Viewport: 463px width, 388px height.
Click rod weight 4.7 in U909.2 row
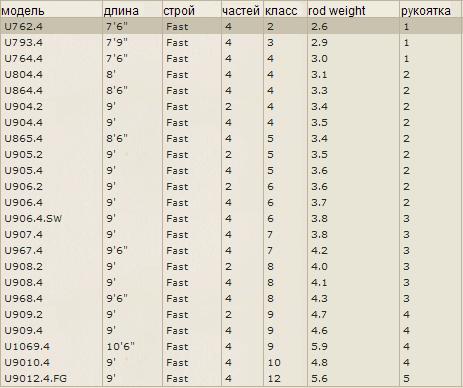(319, 314)
